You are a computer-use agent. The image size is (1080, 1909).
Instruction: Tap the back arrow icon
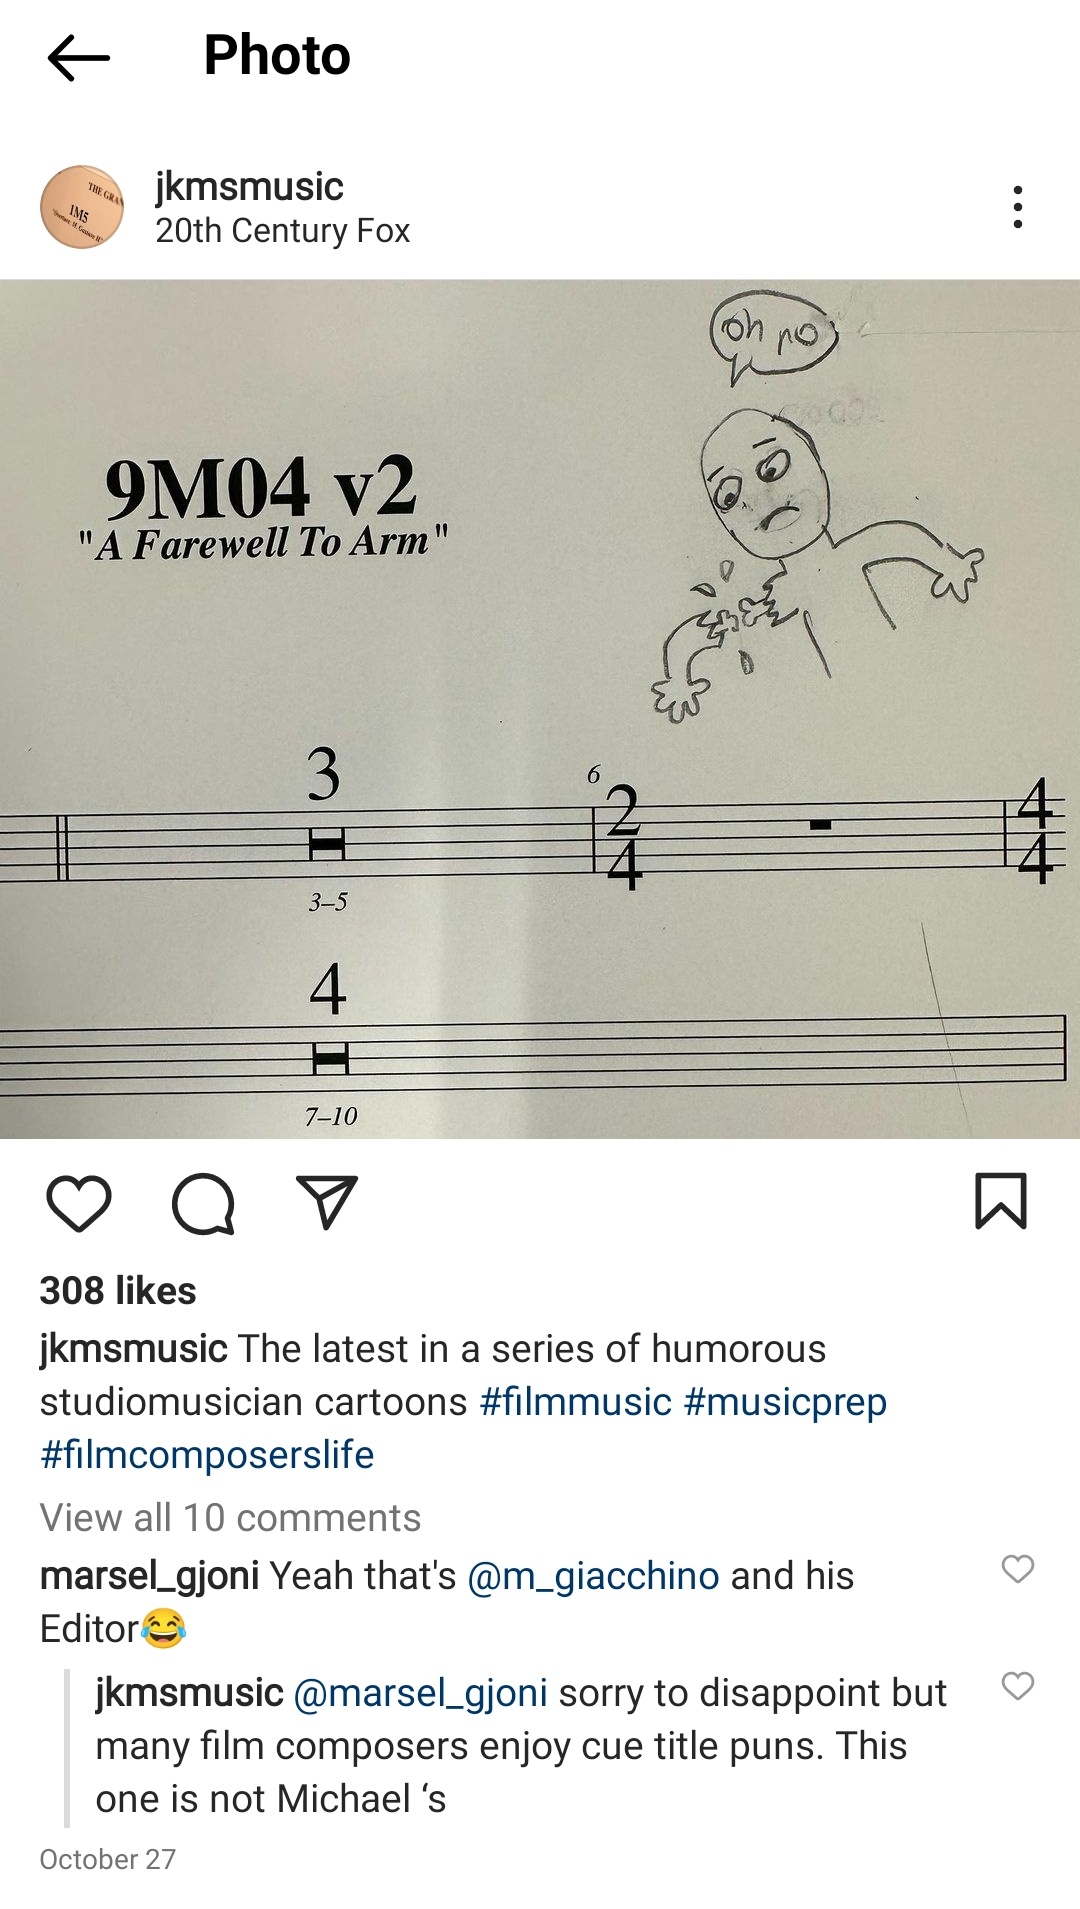click(x=78, y=57)
